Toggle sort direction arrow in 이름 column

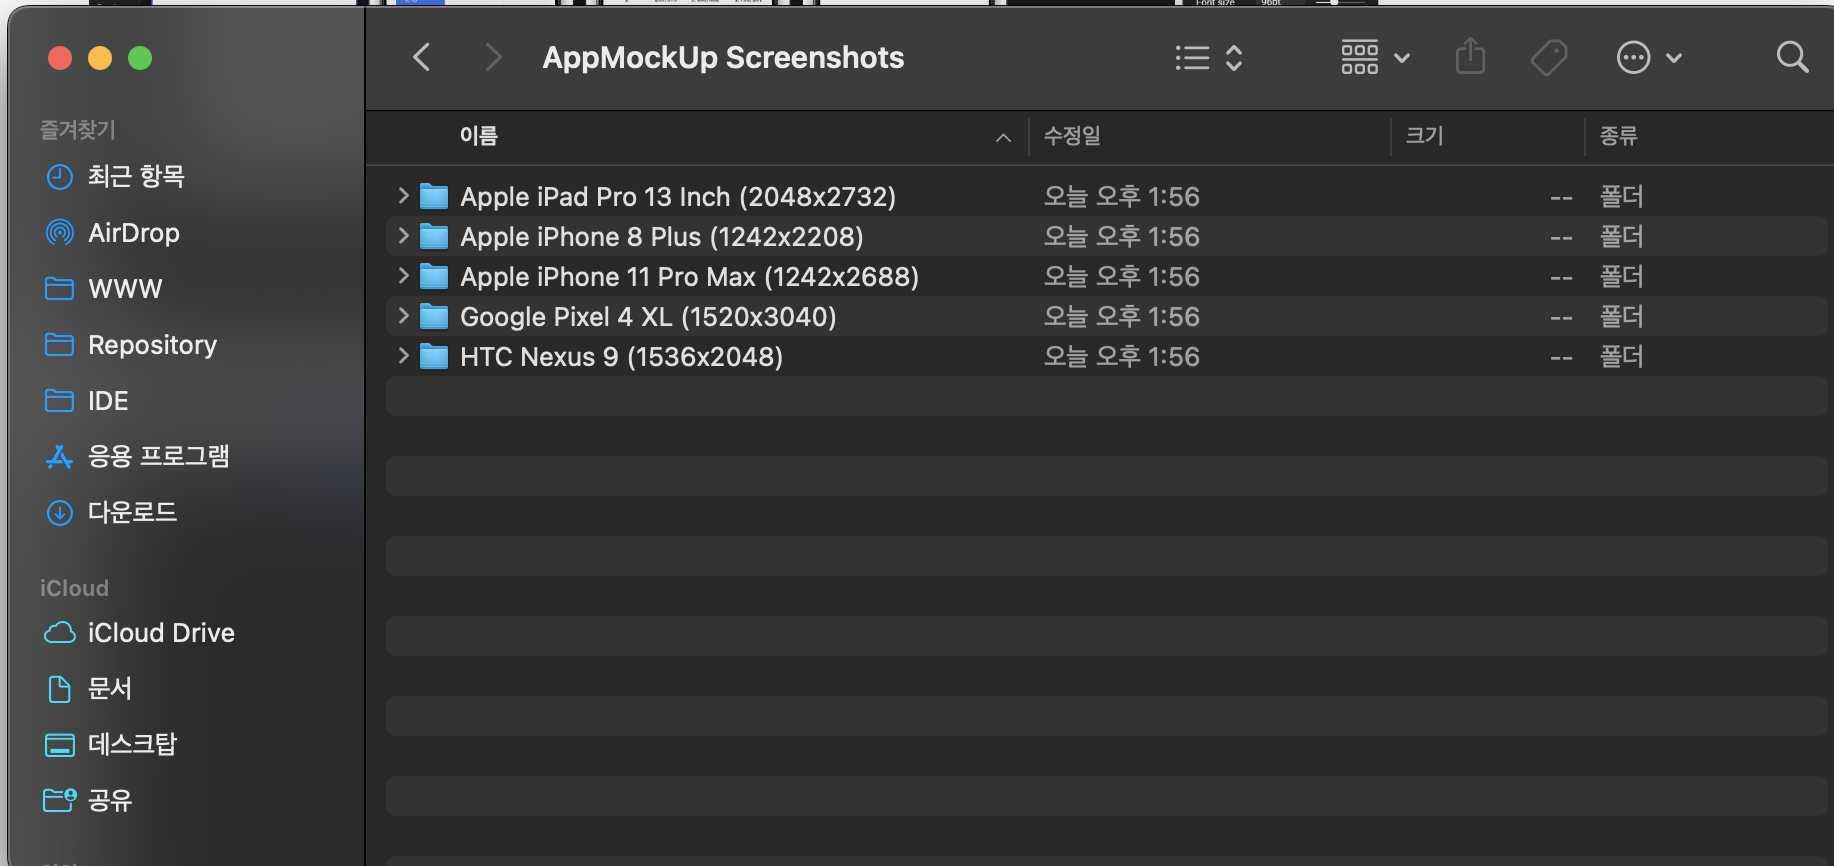click(x=1003, y=138)
